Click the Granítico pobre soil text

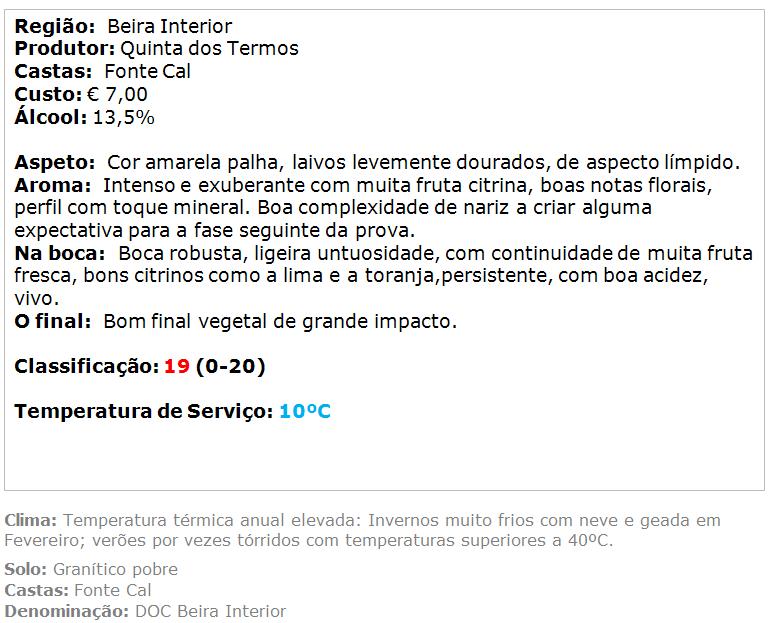115,569
